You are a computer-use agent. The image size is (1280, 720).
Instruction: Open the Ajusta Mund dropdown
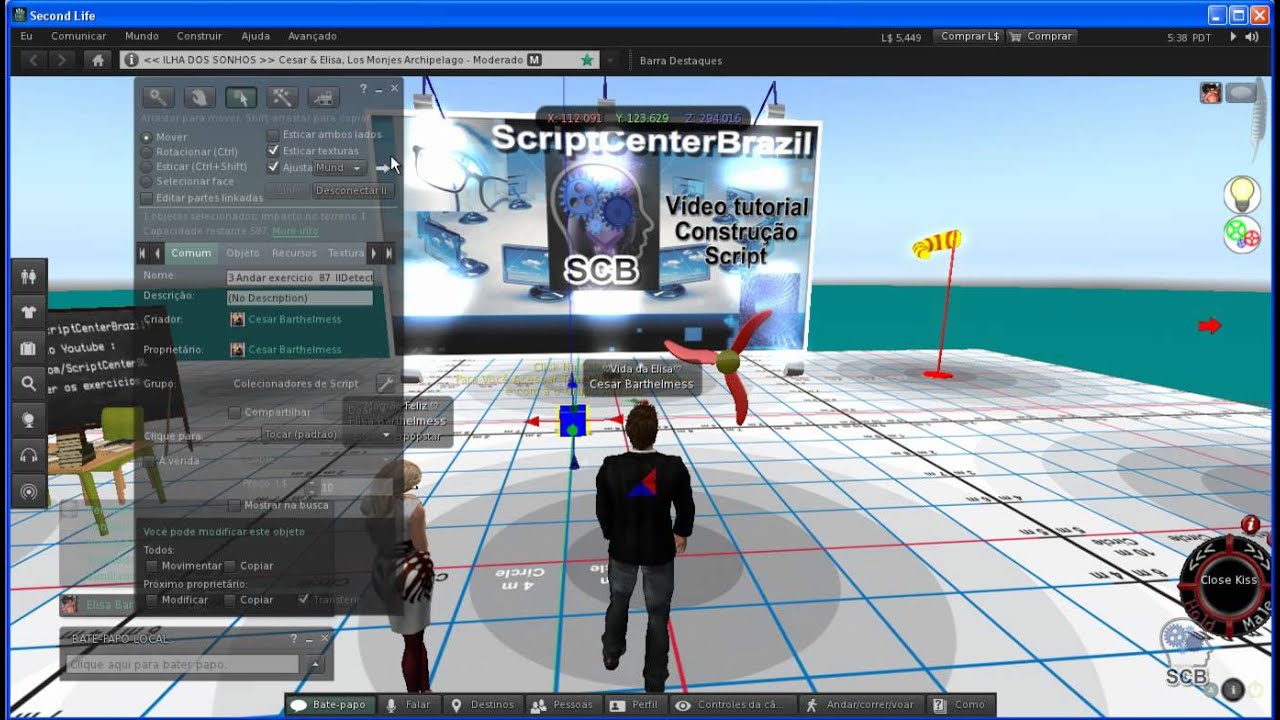click(x=339, y=168)
